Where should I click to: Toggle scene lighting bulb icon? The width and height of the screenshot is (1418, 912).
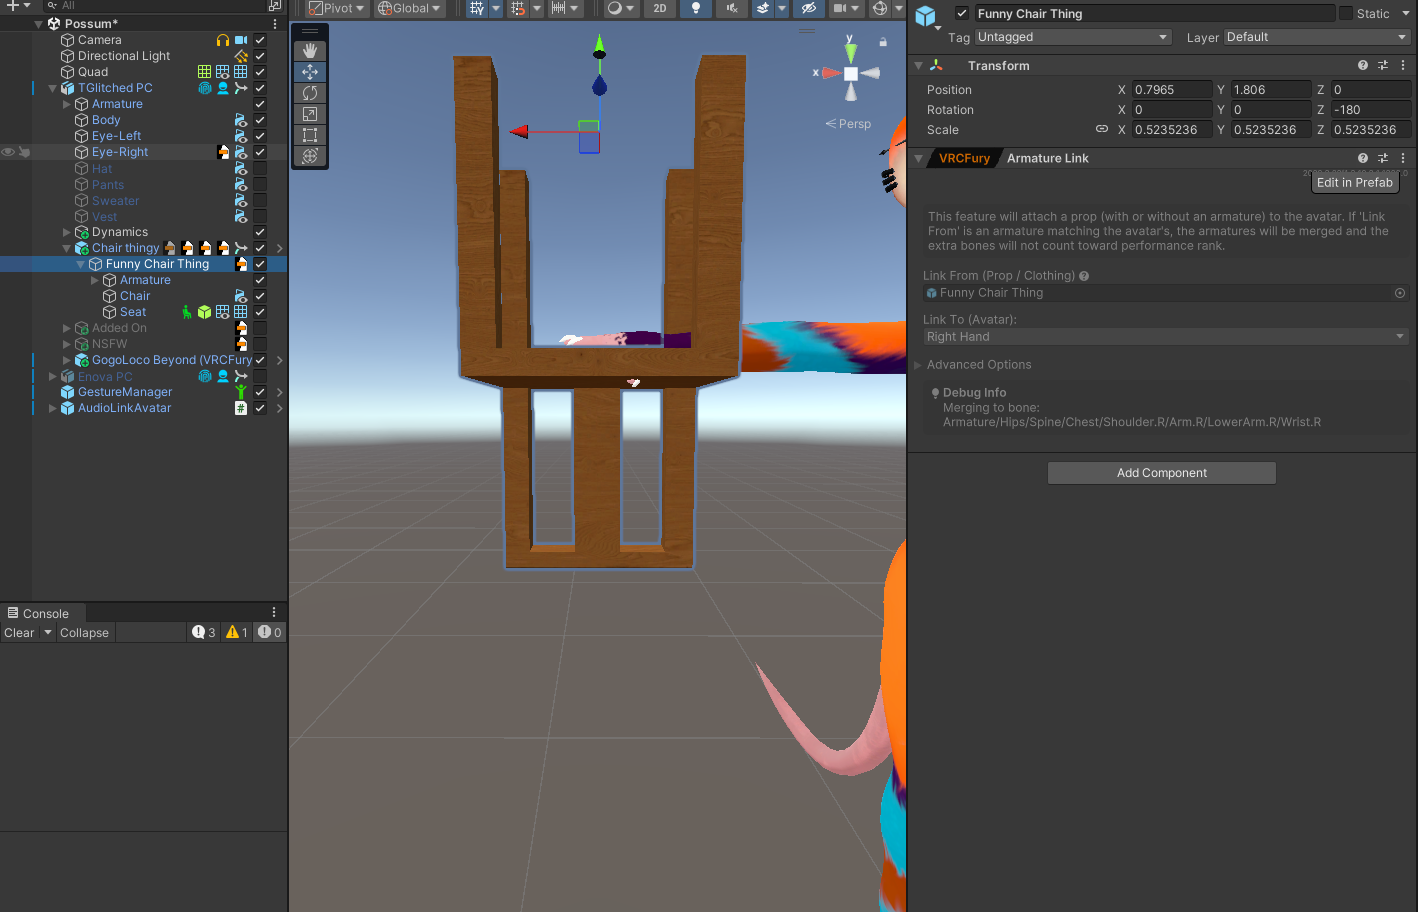696,8
